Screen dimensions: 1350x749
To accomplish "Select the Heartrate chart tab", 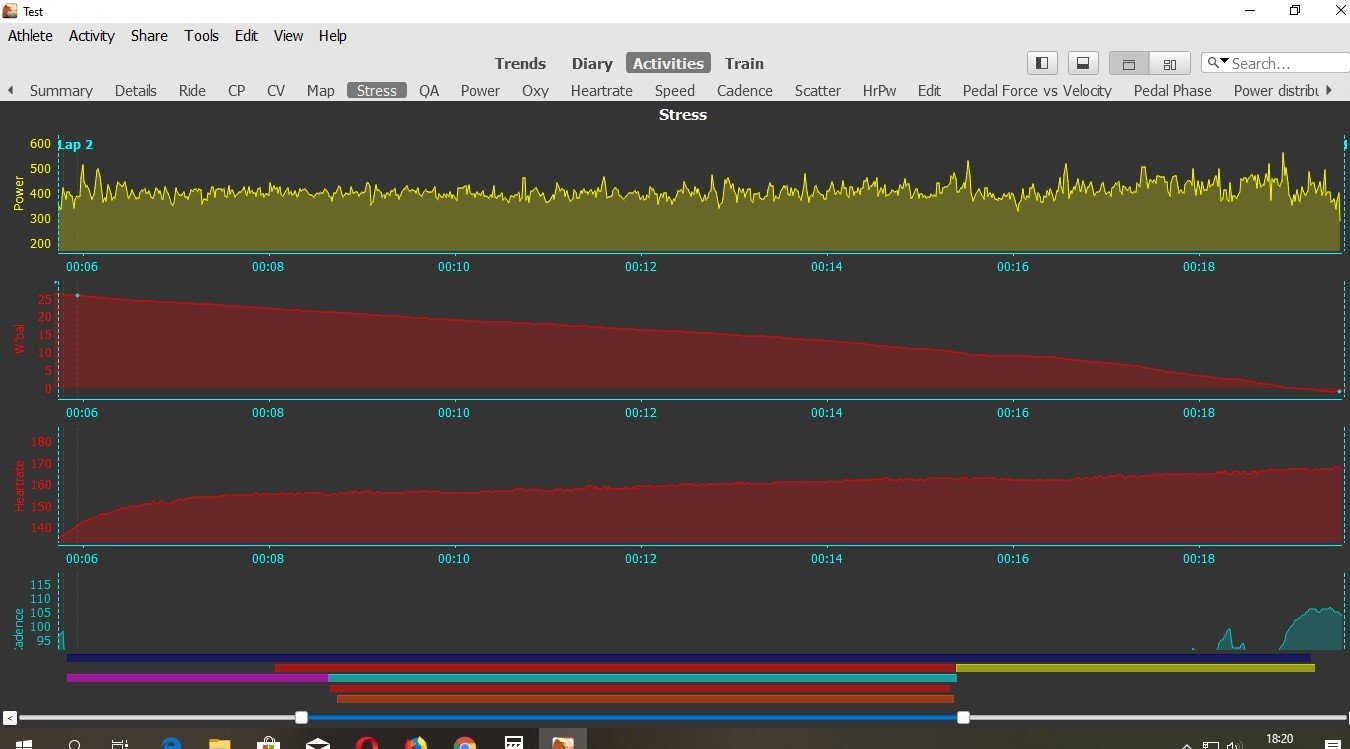I will (x=601, y=90).
